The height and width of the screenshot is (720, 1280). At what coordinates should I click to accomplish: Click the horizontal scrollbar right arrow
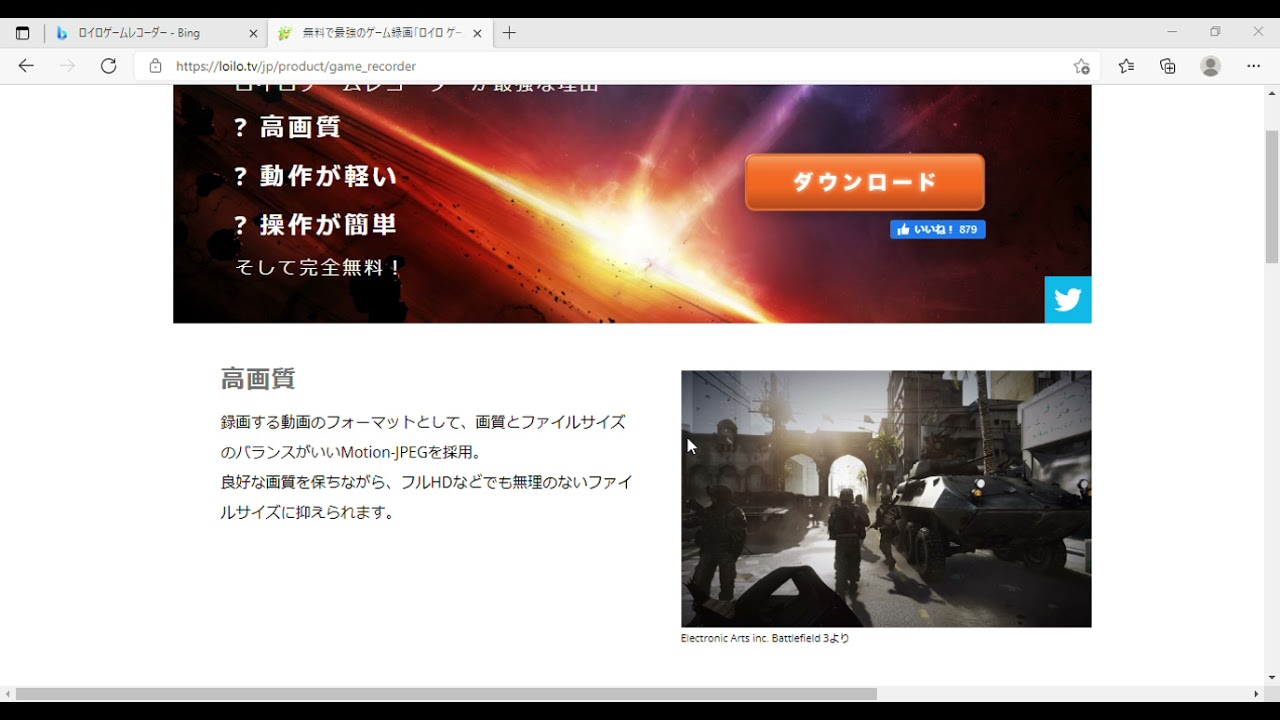1257,694
